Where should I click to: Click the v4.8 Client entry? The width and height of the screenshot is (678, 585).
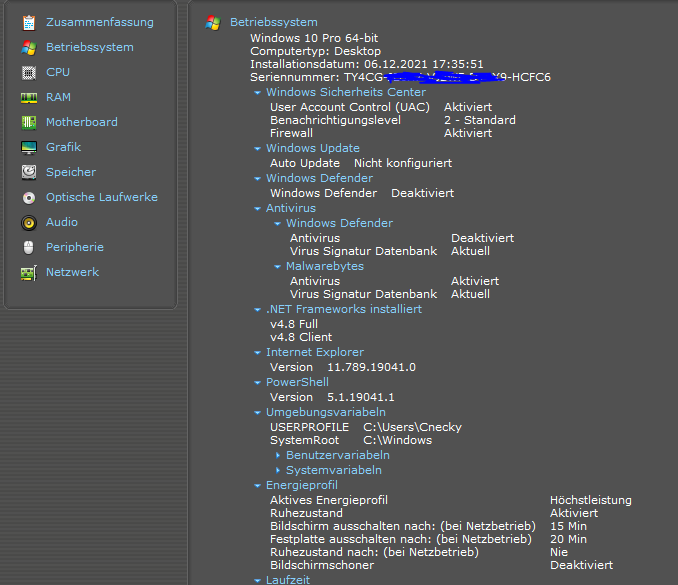tap(301, 337)
